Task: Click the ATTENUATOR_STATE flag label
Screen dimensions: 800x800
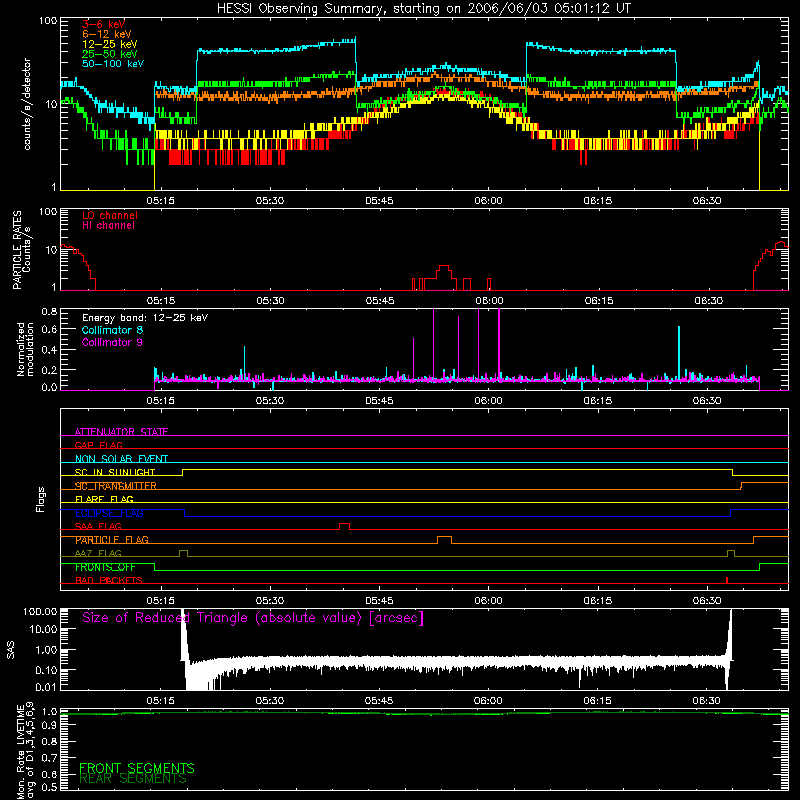Action: (x=121, y=432)
